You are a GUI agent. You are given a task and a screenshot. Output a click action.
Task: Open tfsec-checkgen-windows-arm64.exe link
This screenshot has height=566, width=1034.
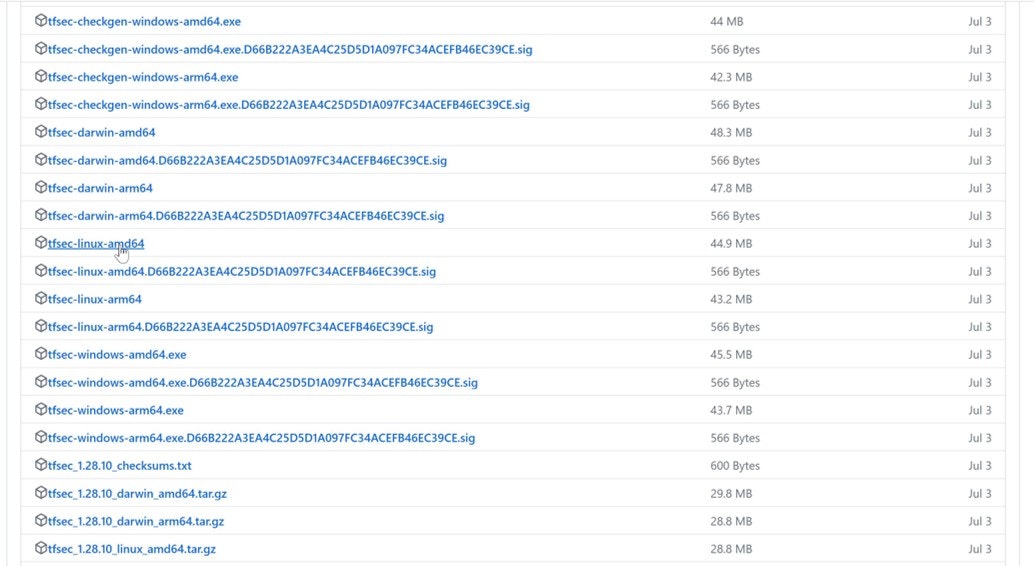click(x=143, y=77)
